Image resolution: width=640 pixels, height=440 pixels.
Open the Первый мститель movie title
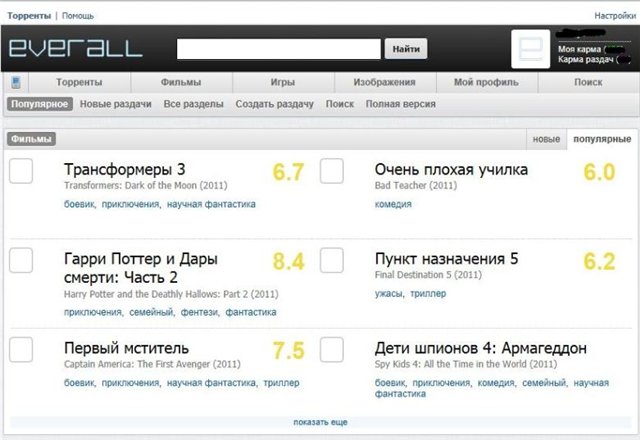pos(126,348)
